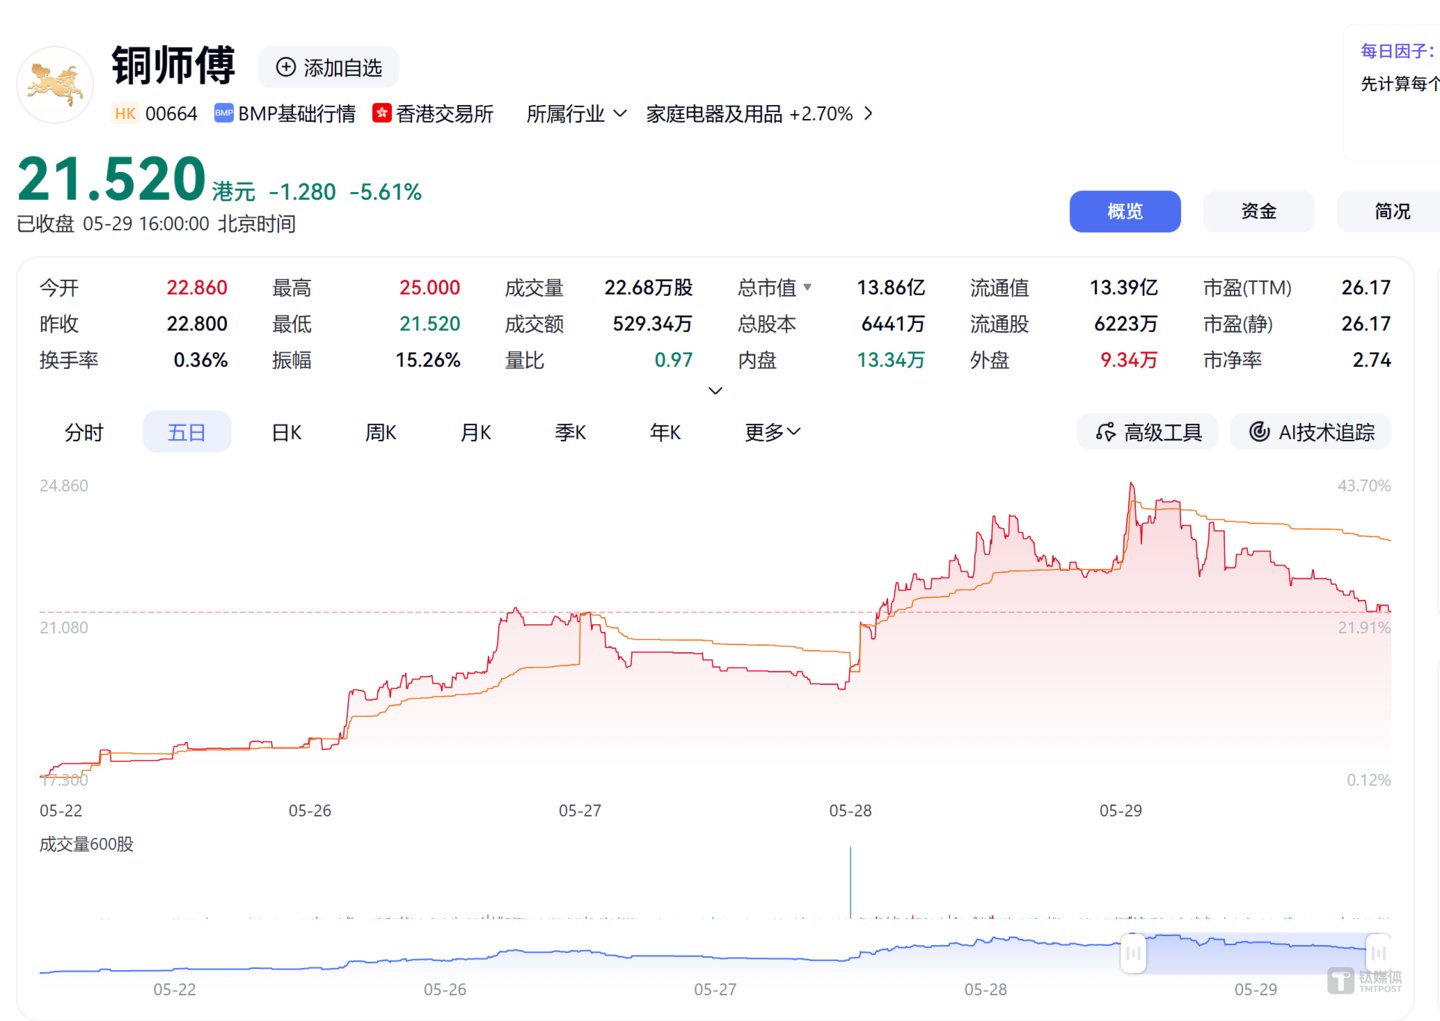Switch to the 日K chart tab

[x=287, y=432]
